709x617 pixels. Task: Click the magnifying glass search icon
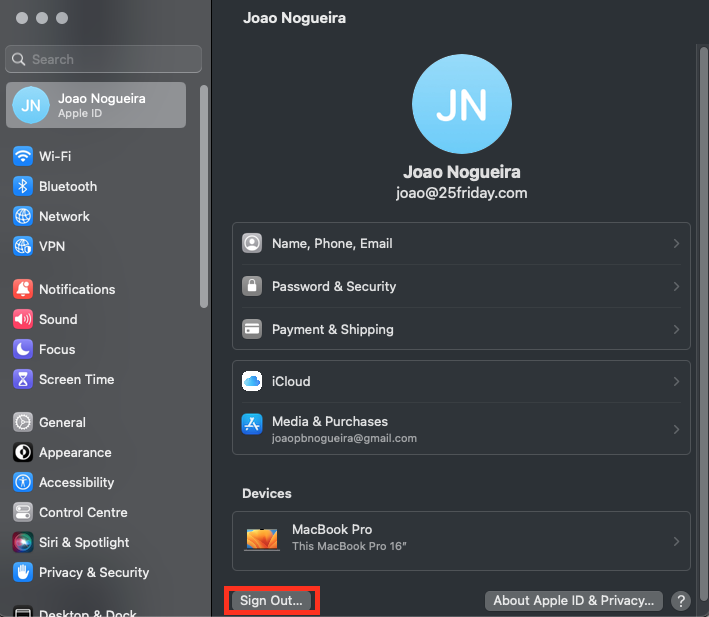pyautogui.click(x=19, y=59)
